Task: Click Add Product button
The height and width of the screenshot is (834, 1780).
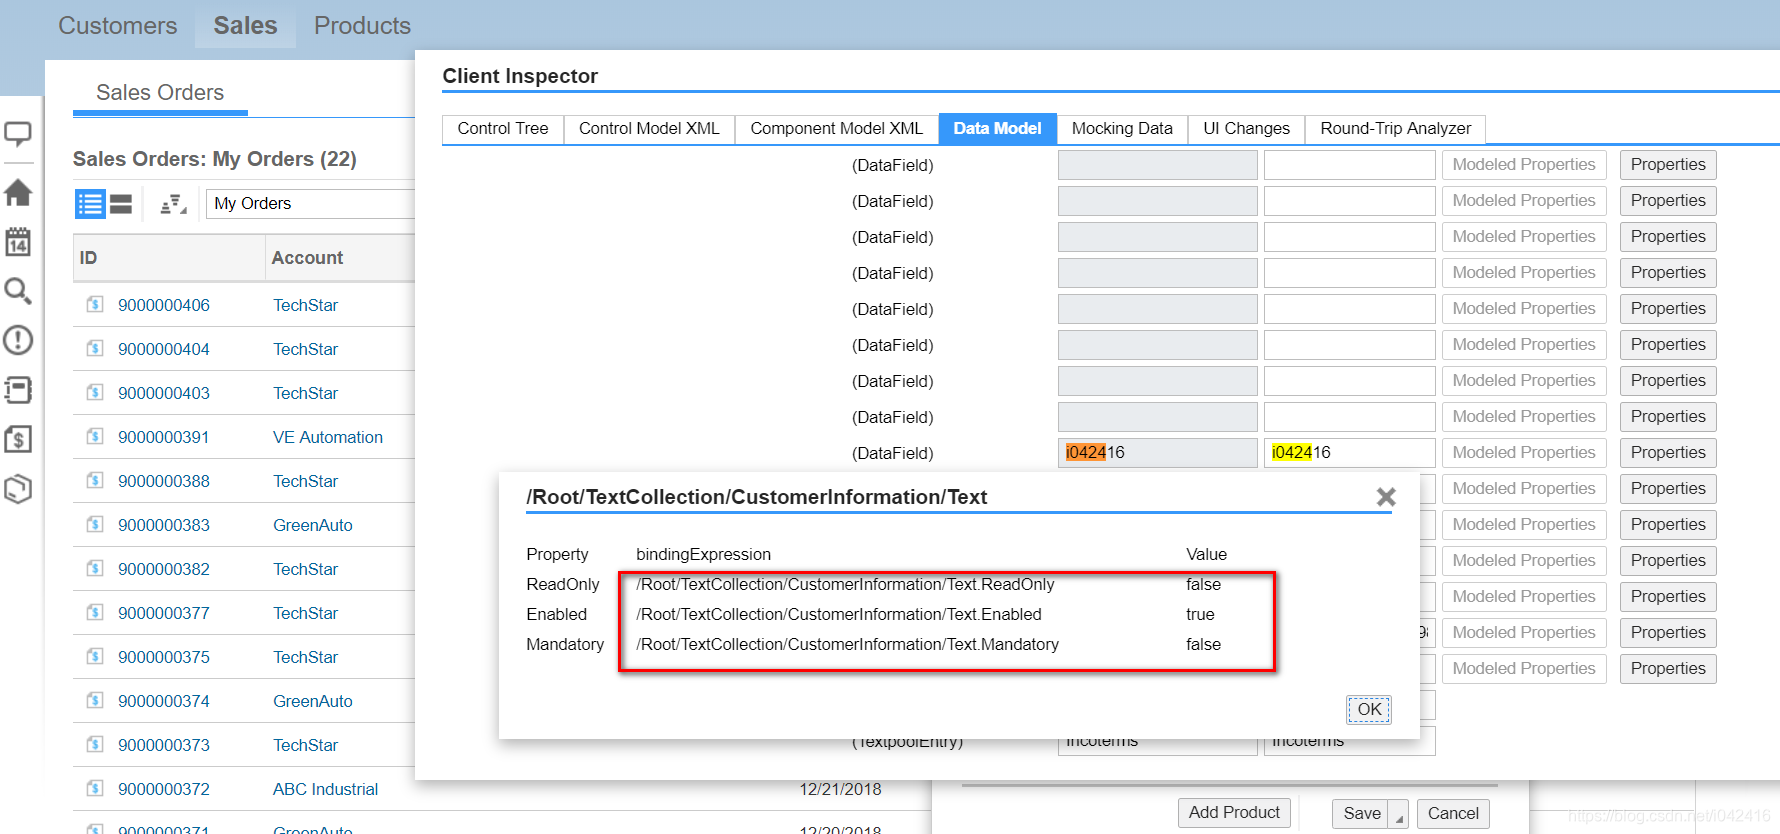Action: tap(1234, 813)
